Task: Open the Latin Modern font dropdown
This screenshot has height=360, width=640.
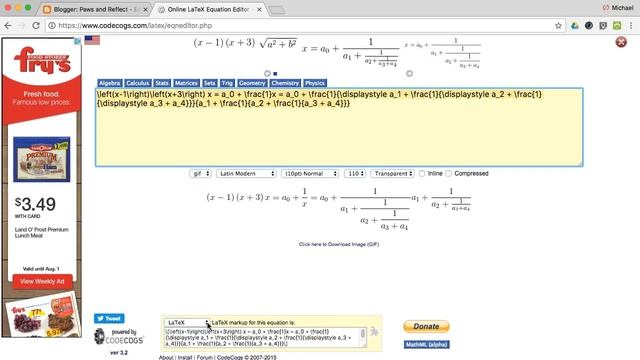Action: point(246,173)
